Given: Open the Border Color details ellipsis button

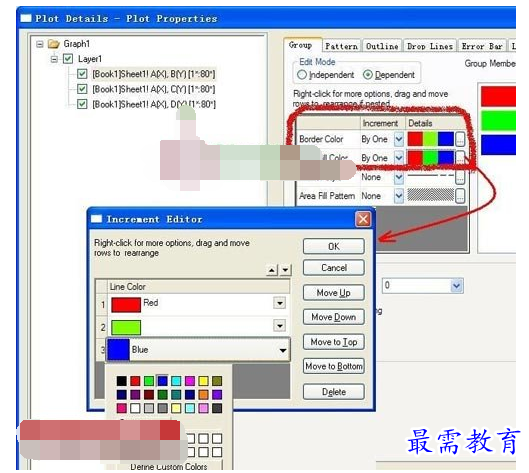Looking at the screenshot, I should coord(460,139).
